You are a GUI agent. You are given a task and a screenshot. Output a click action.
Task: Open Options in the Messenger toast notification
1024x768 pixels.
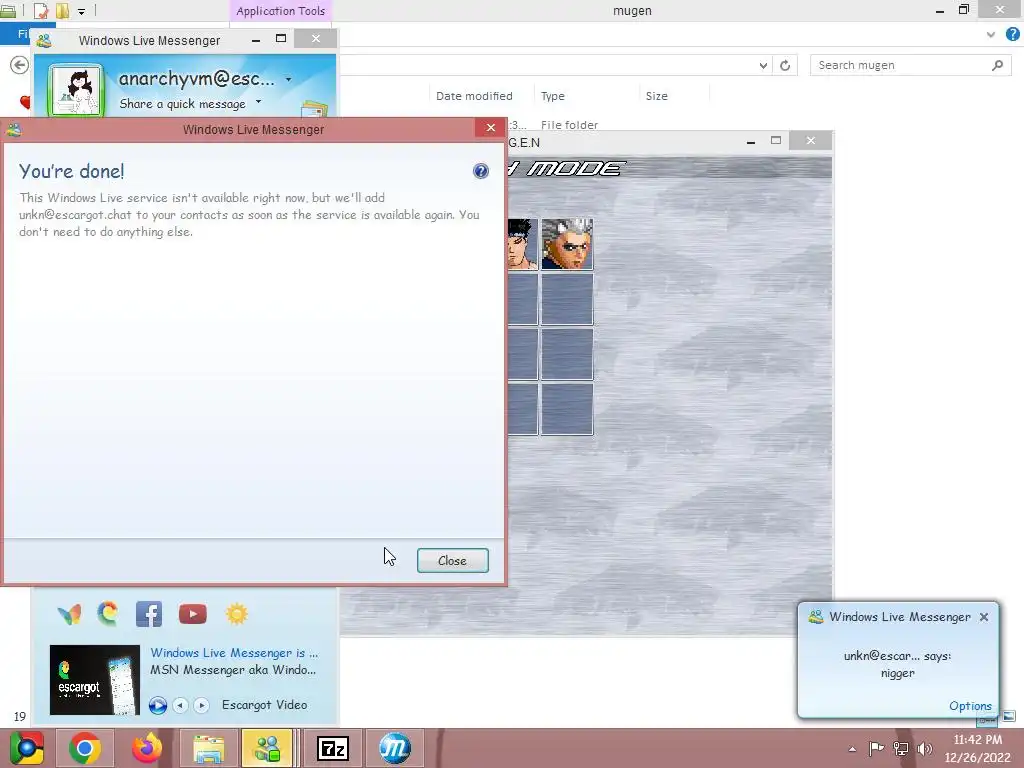pyautogui.click(x=970, y=706)
